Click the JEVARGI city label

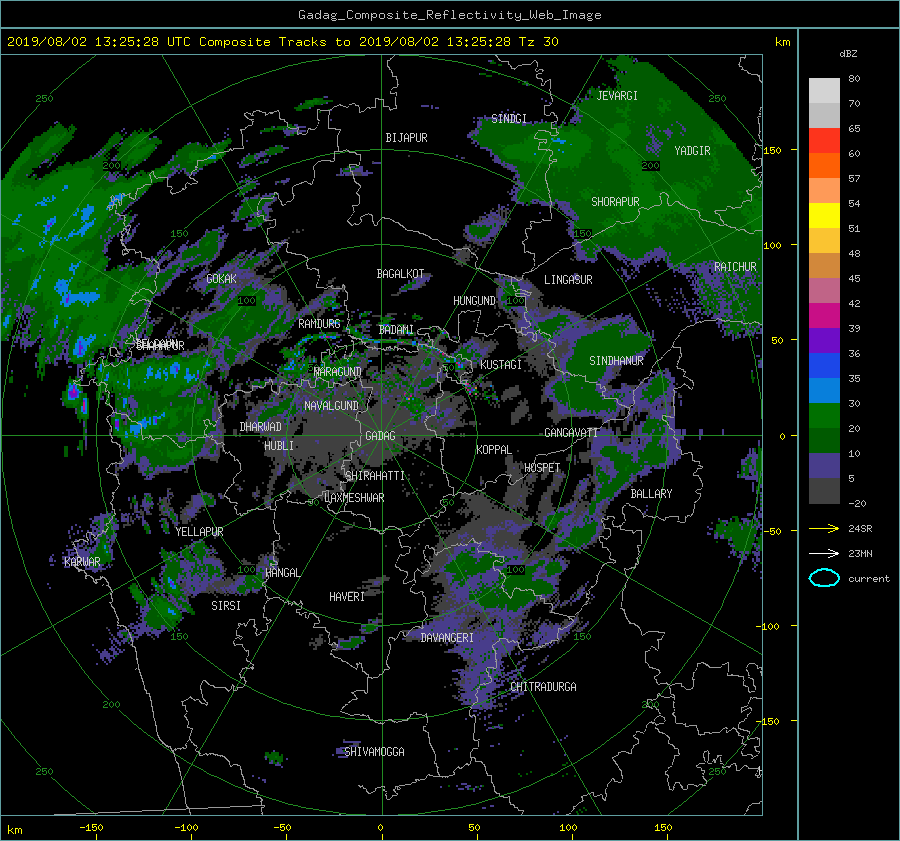coord(617,96)
